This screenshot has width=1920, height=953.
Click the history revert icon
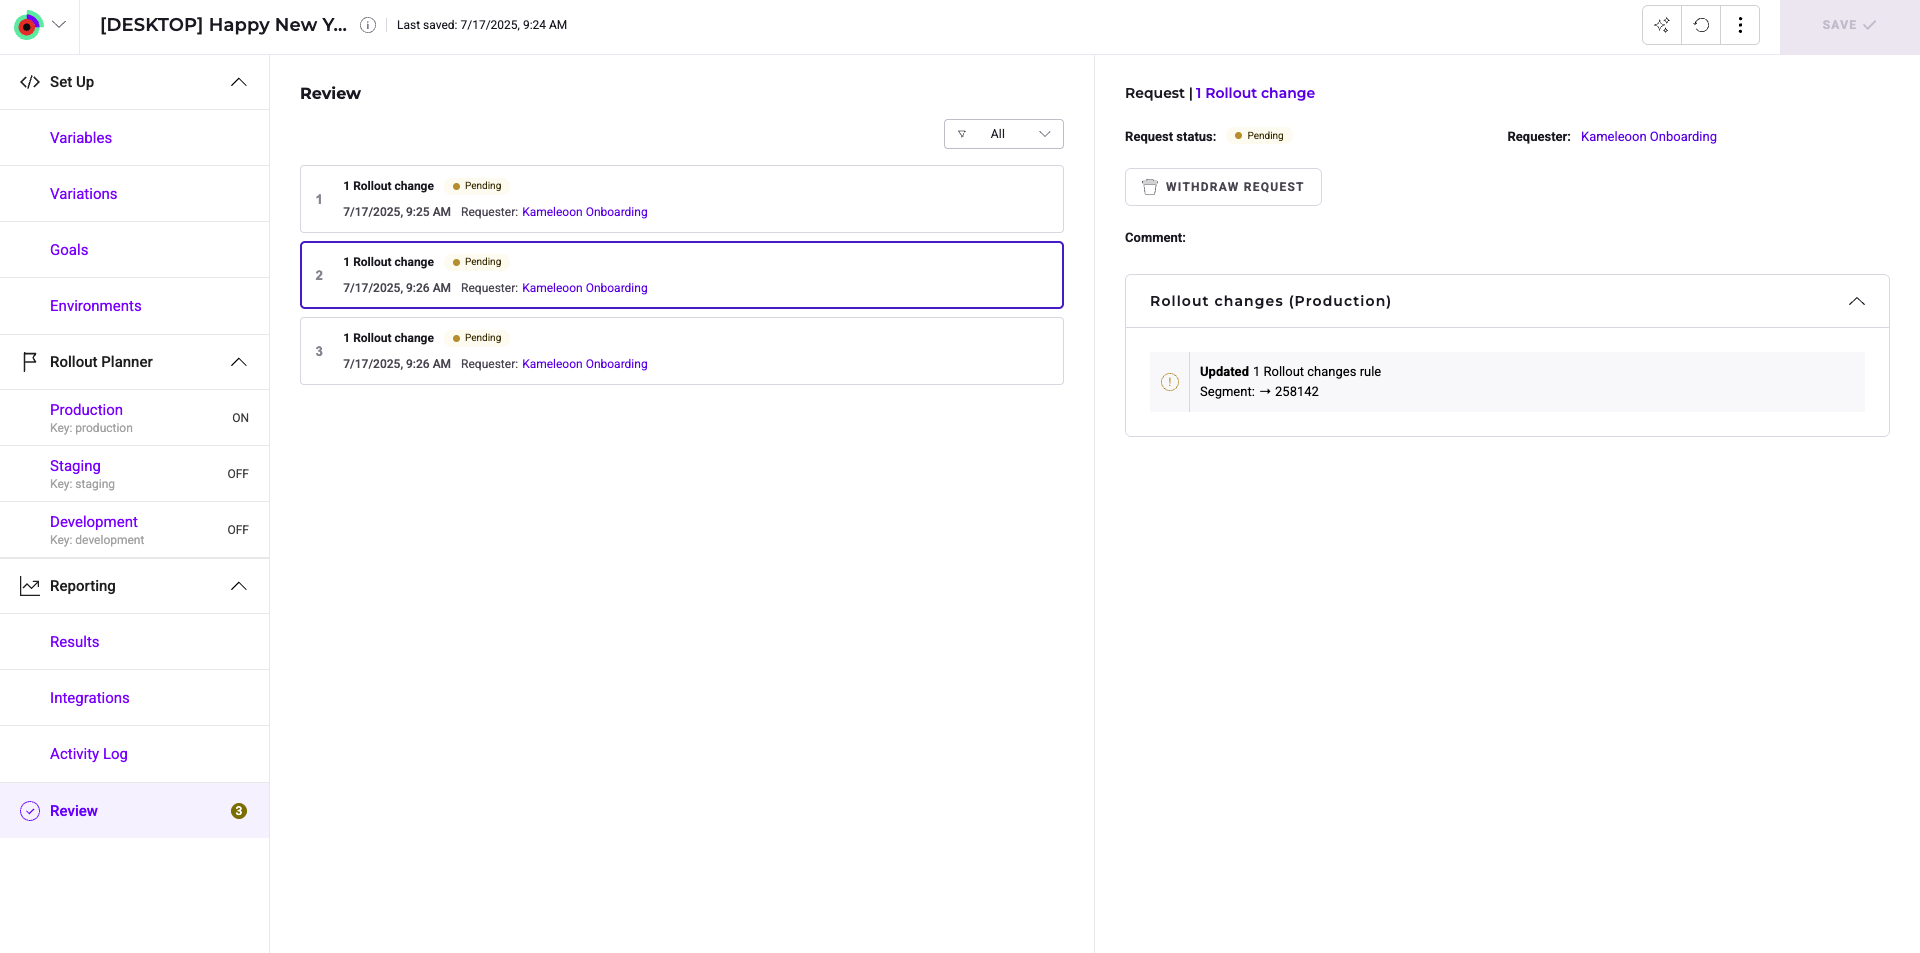click(x=1701, y=25)
